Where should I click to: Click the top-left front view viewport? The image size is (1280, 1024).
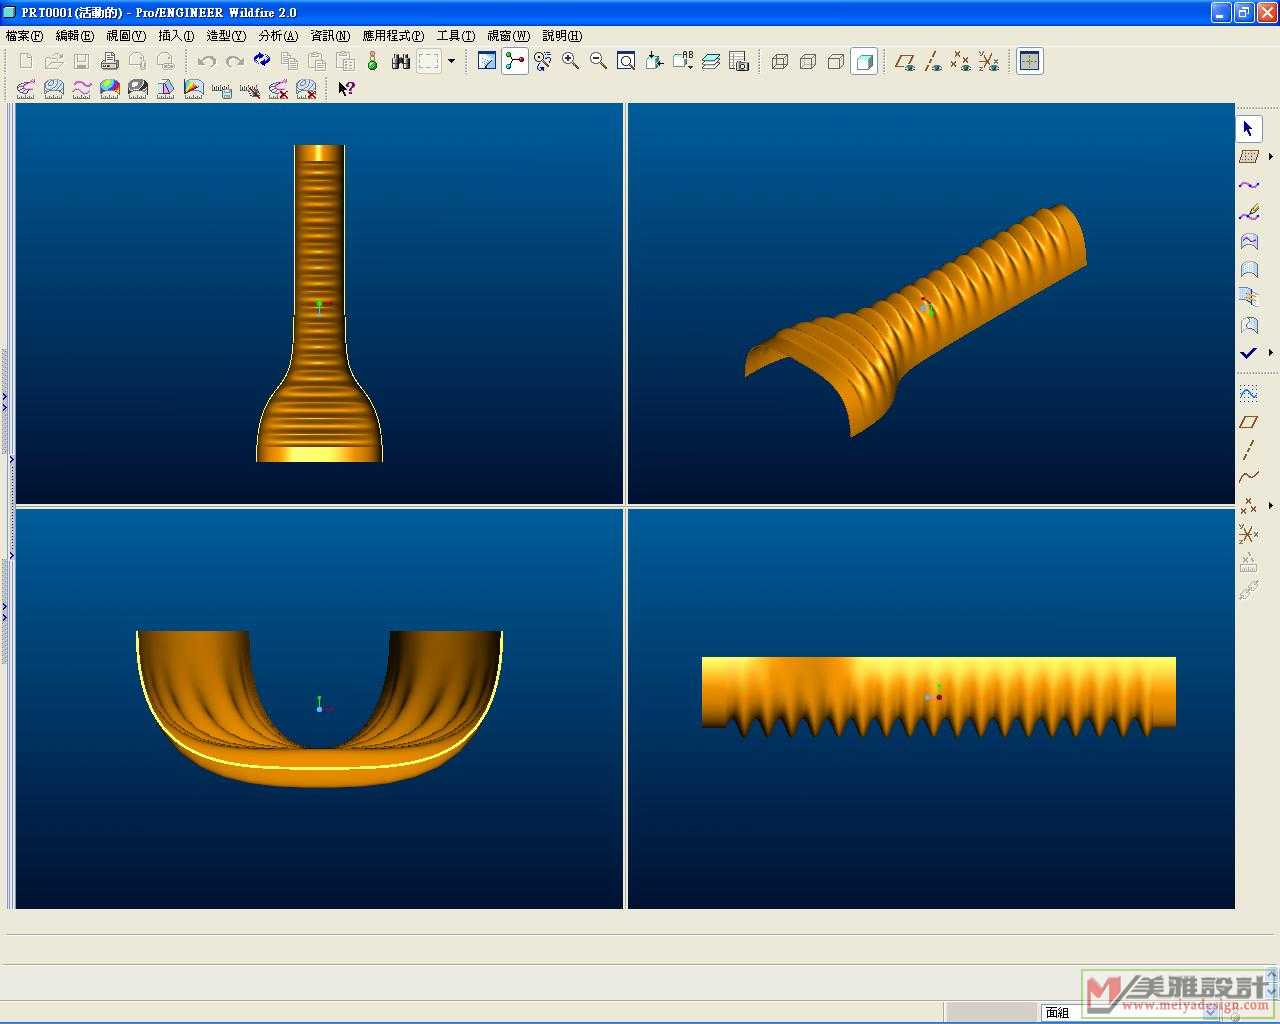319,303
